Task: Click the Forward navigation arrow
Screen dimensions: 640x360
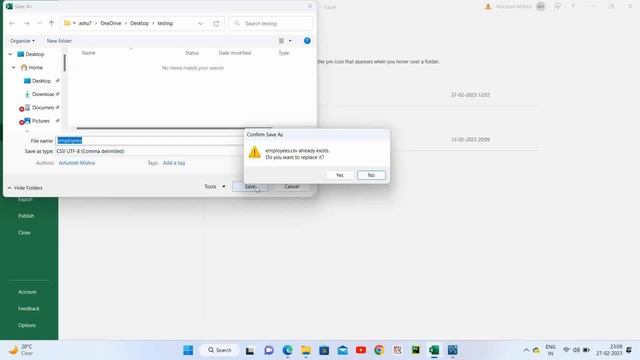Action: [27, 23]
